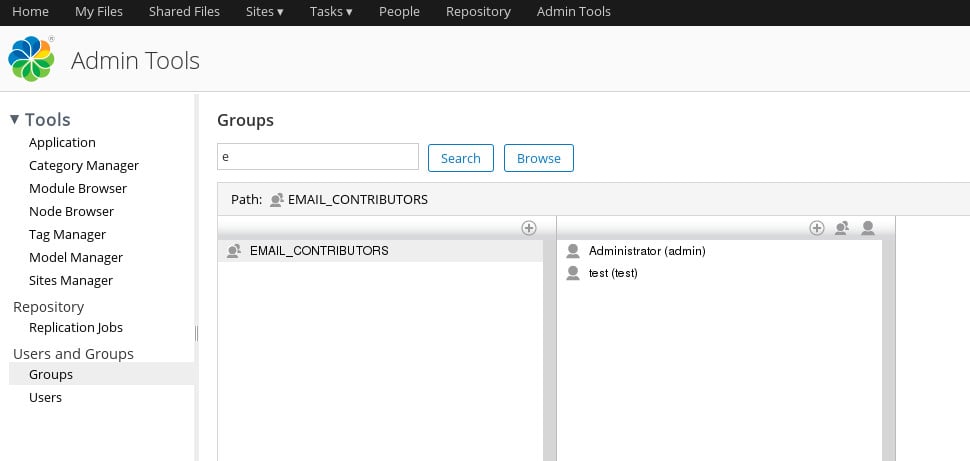Go to Home in the top bar
Viewport: 970px width, 461px height.
point(30,12)
